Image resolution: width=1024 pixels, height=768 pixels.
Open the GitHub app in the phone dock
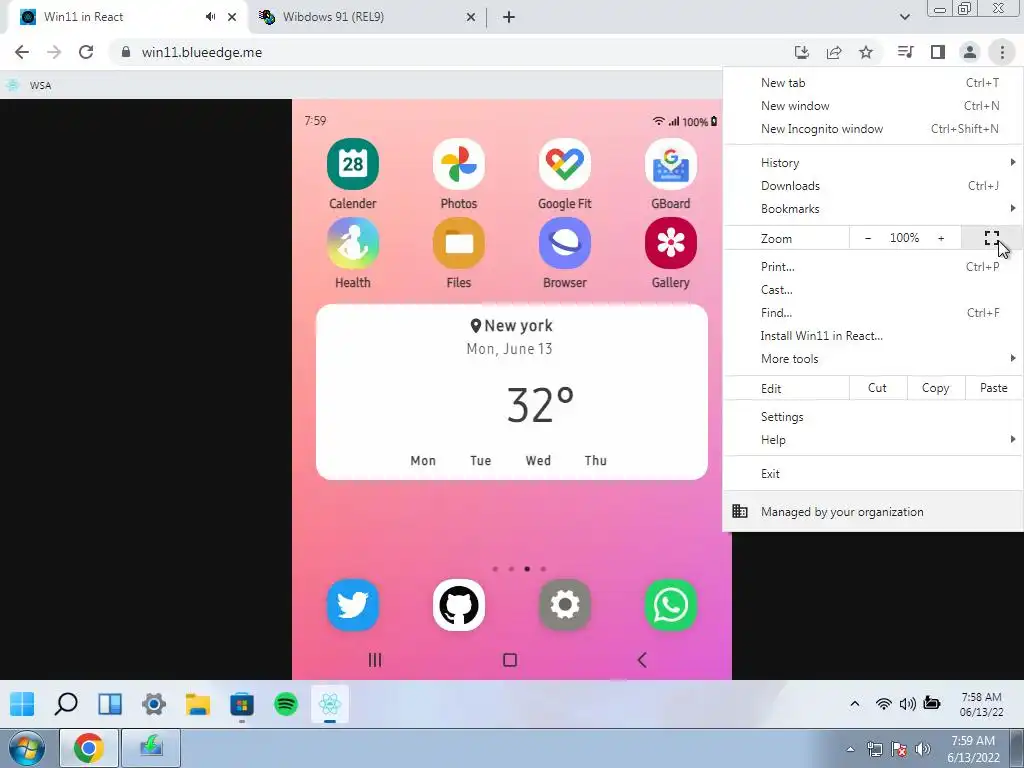click(x=458, y=605)
